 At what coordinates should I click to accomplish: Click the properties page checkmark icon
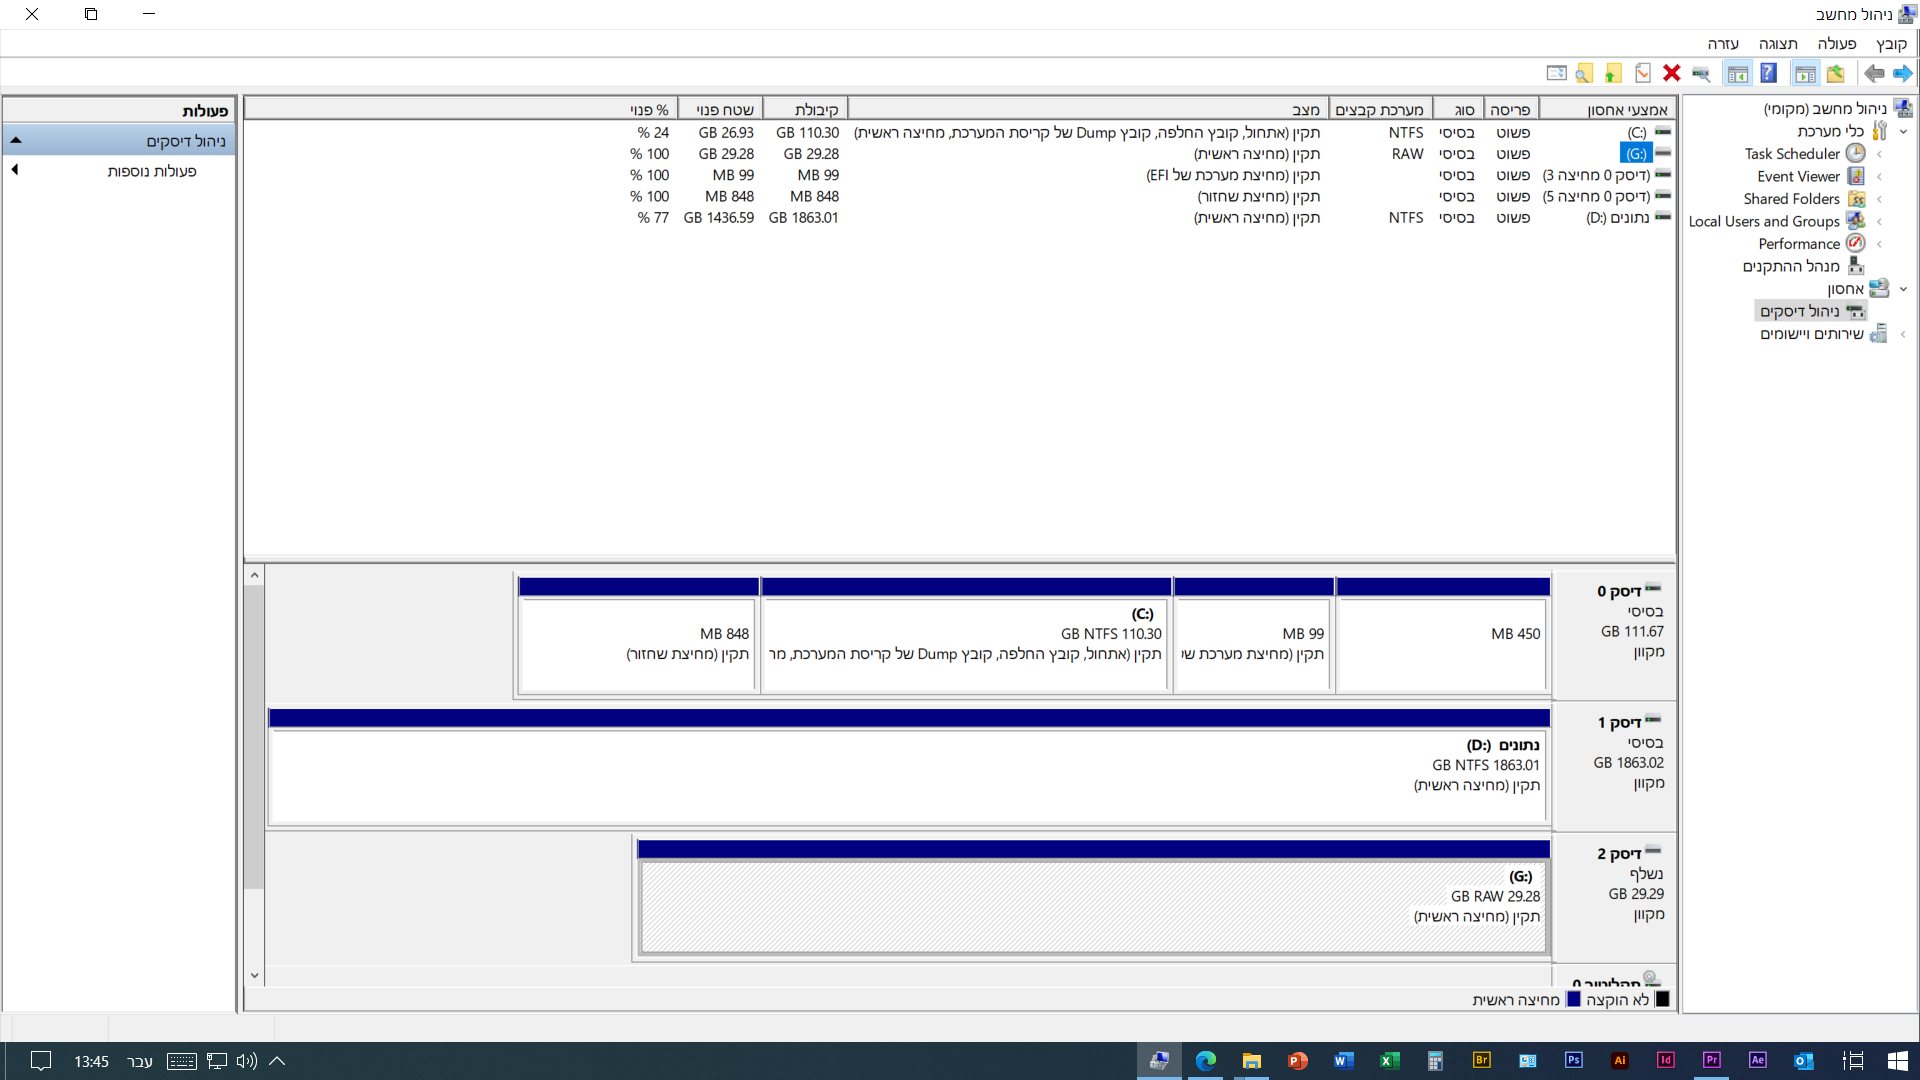tap(1643, 73)
